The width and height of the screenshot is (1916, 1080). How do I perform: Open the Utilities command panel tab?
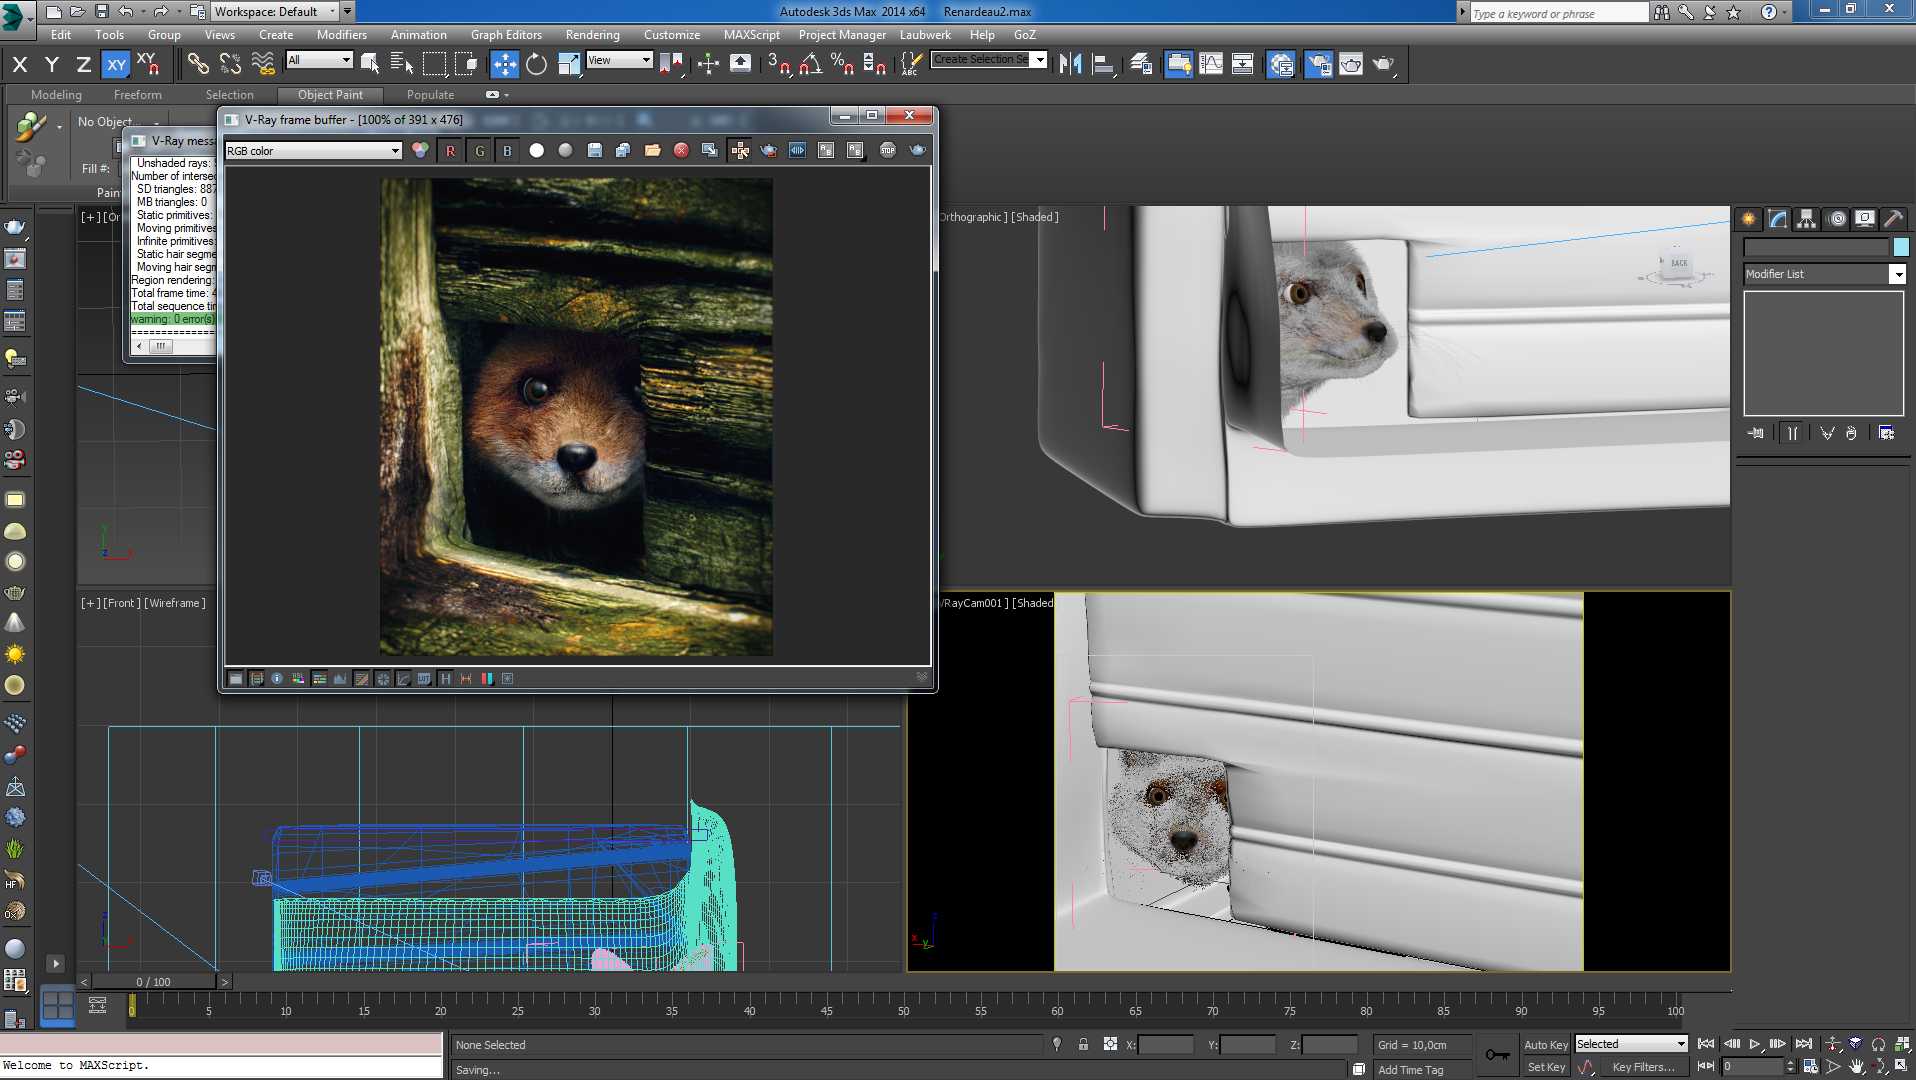point(1893,218)
